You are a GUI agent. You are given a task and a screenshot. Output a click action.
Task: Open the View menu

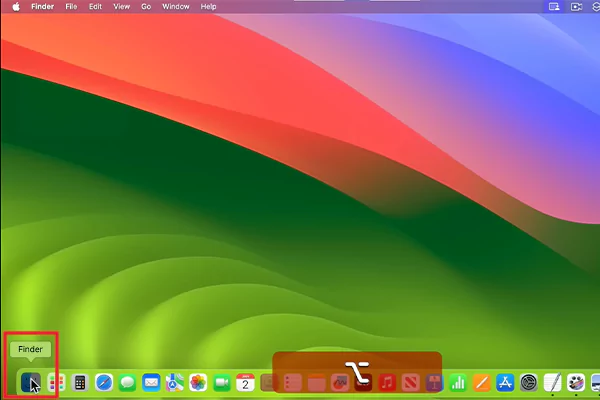[x=121, y=7]
